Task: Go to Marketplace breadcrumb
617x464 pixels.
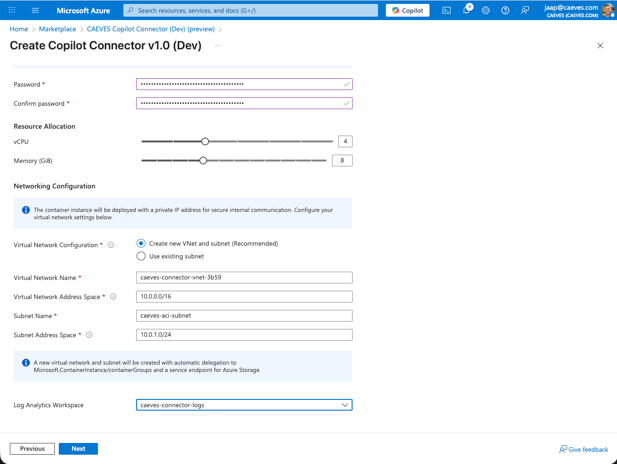Action: point(57,29)
